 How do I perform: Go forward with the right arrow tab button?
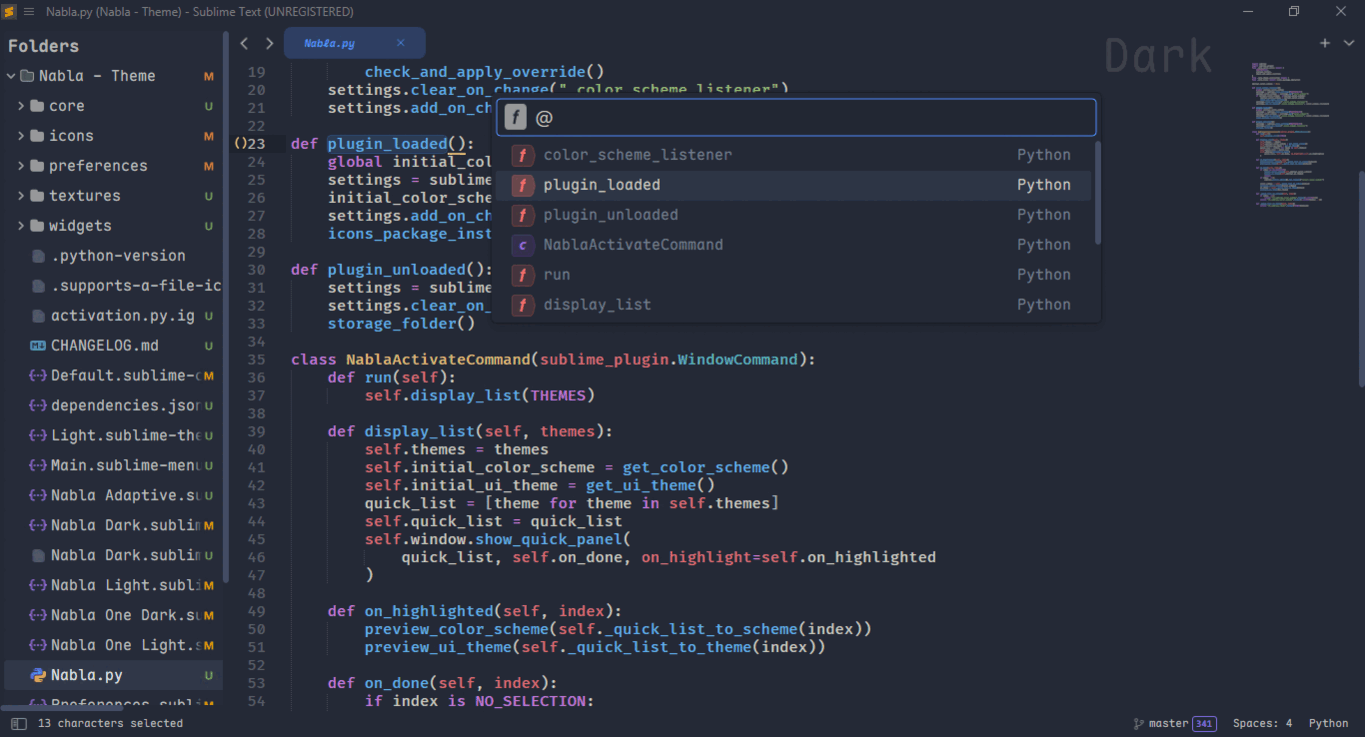[269, 43]
